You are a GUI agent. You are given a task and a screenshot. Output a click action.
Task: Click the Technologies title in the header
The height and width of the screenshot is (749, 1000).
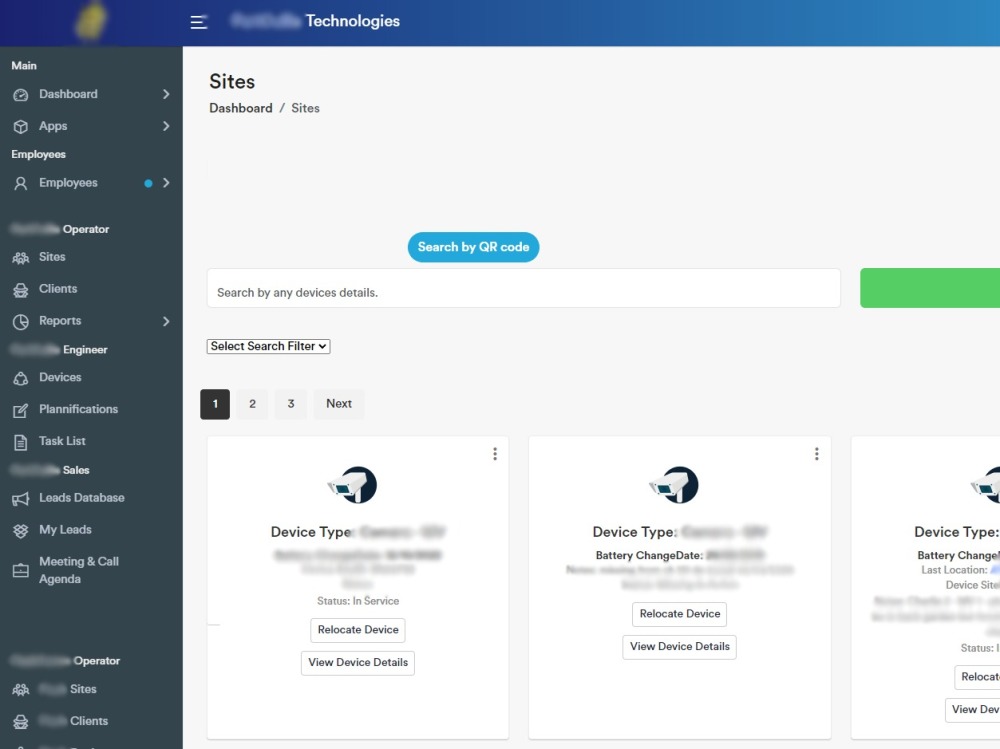(353, 21)
